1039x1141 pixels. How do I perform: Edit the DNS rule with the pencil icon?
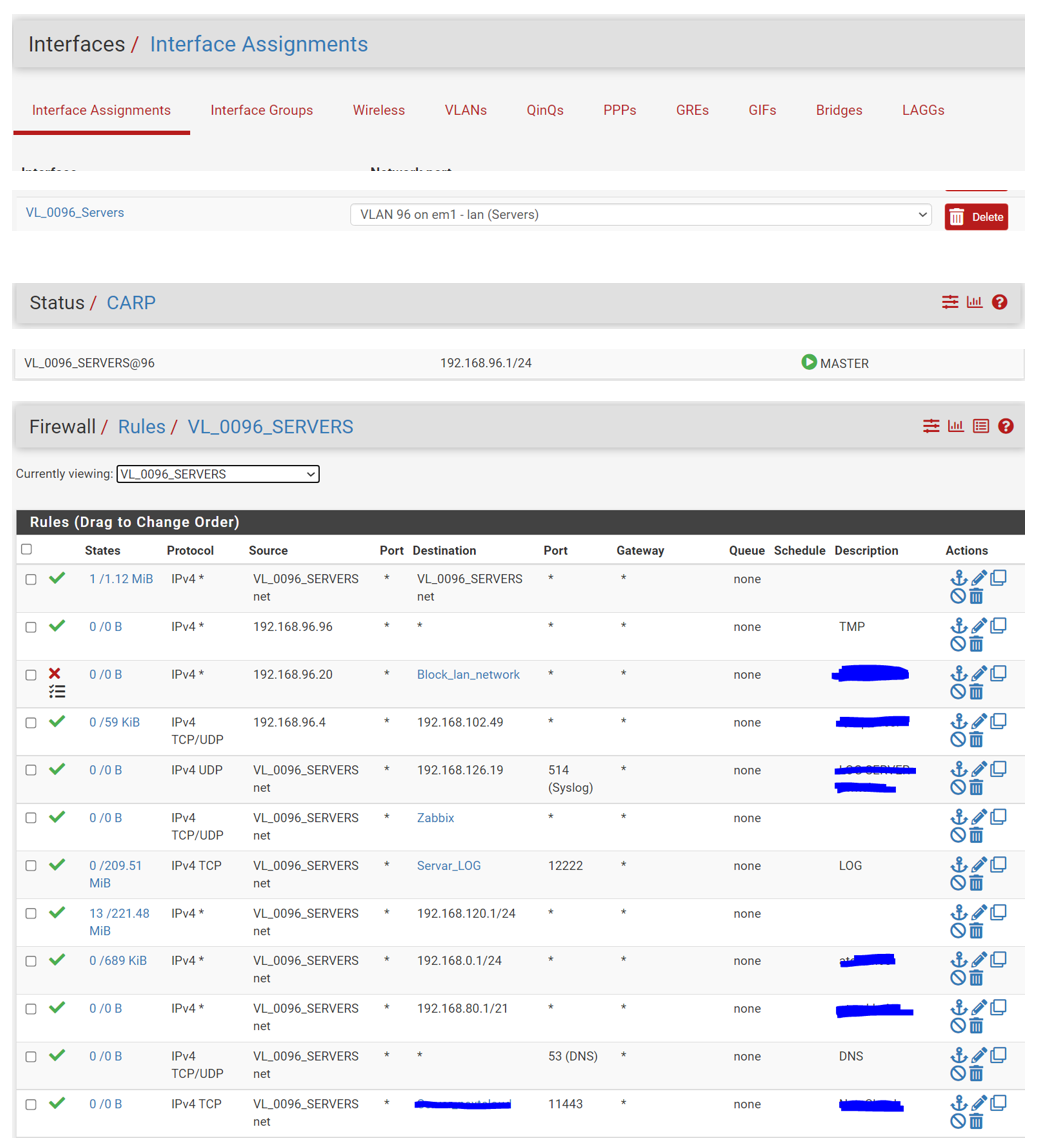click(979, 1056)
